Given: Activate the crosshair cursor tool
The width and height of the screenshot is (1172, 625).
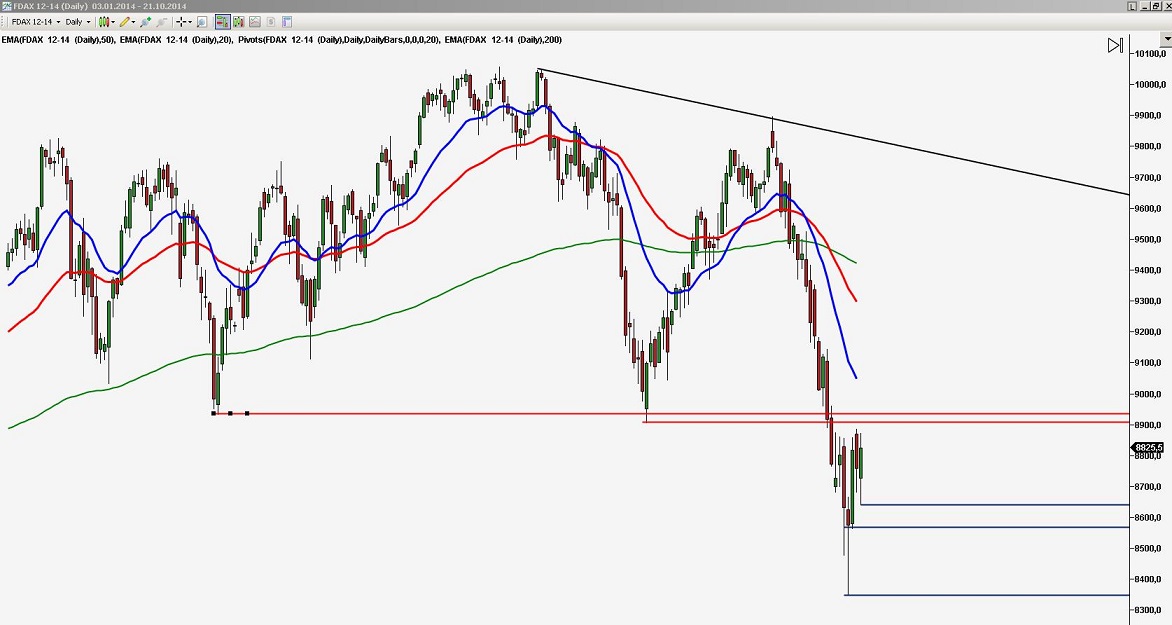Looking at the screenshot, I should point(180,22).
